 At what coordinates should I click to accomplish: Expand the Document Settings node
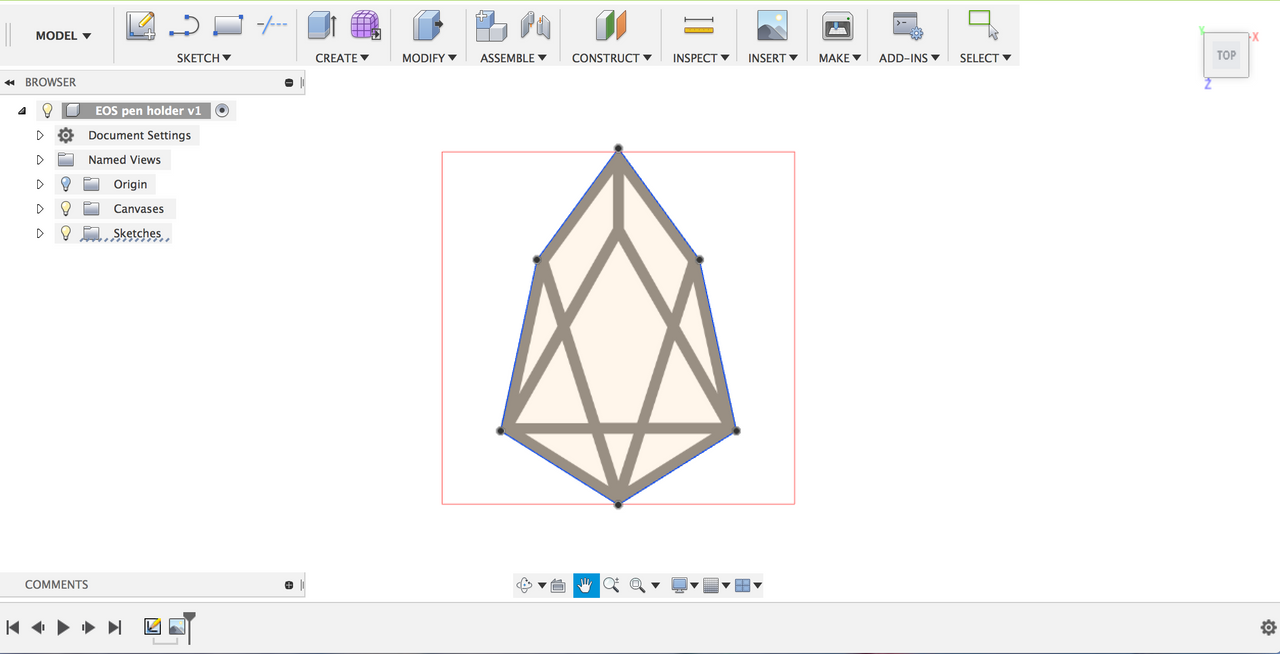click(40, 135)
